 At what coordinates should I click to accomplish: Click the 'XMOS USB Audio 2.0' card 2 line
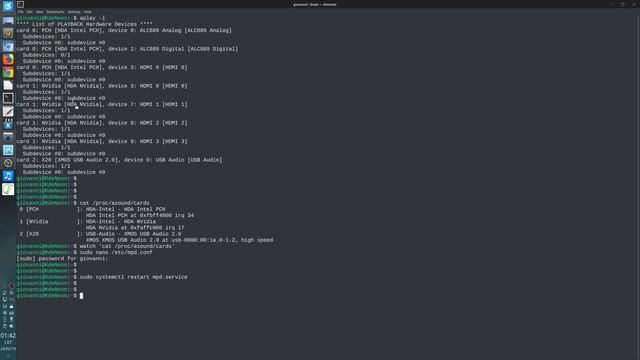(120, 160)
